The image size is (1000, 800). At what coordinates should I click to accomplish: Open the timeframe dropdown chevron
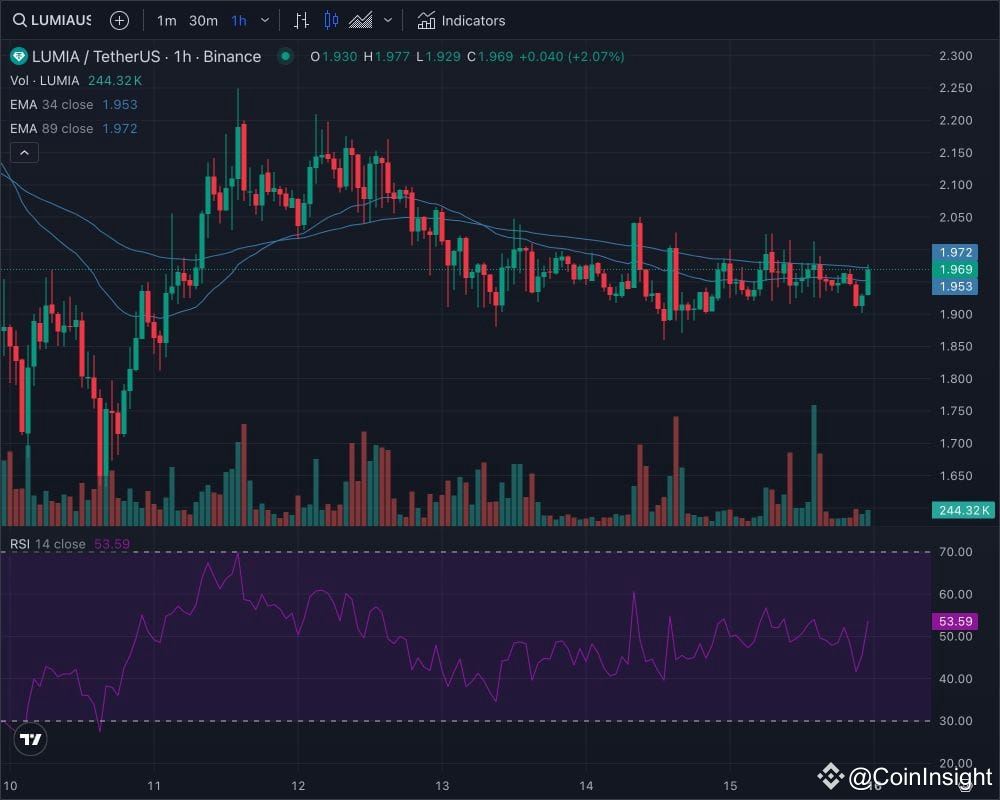(x=264, y=20)
